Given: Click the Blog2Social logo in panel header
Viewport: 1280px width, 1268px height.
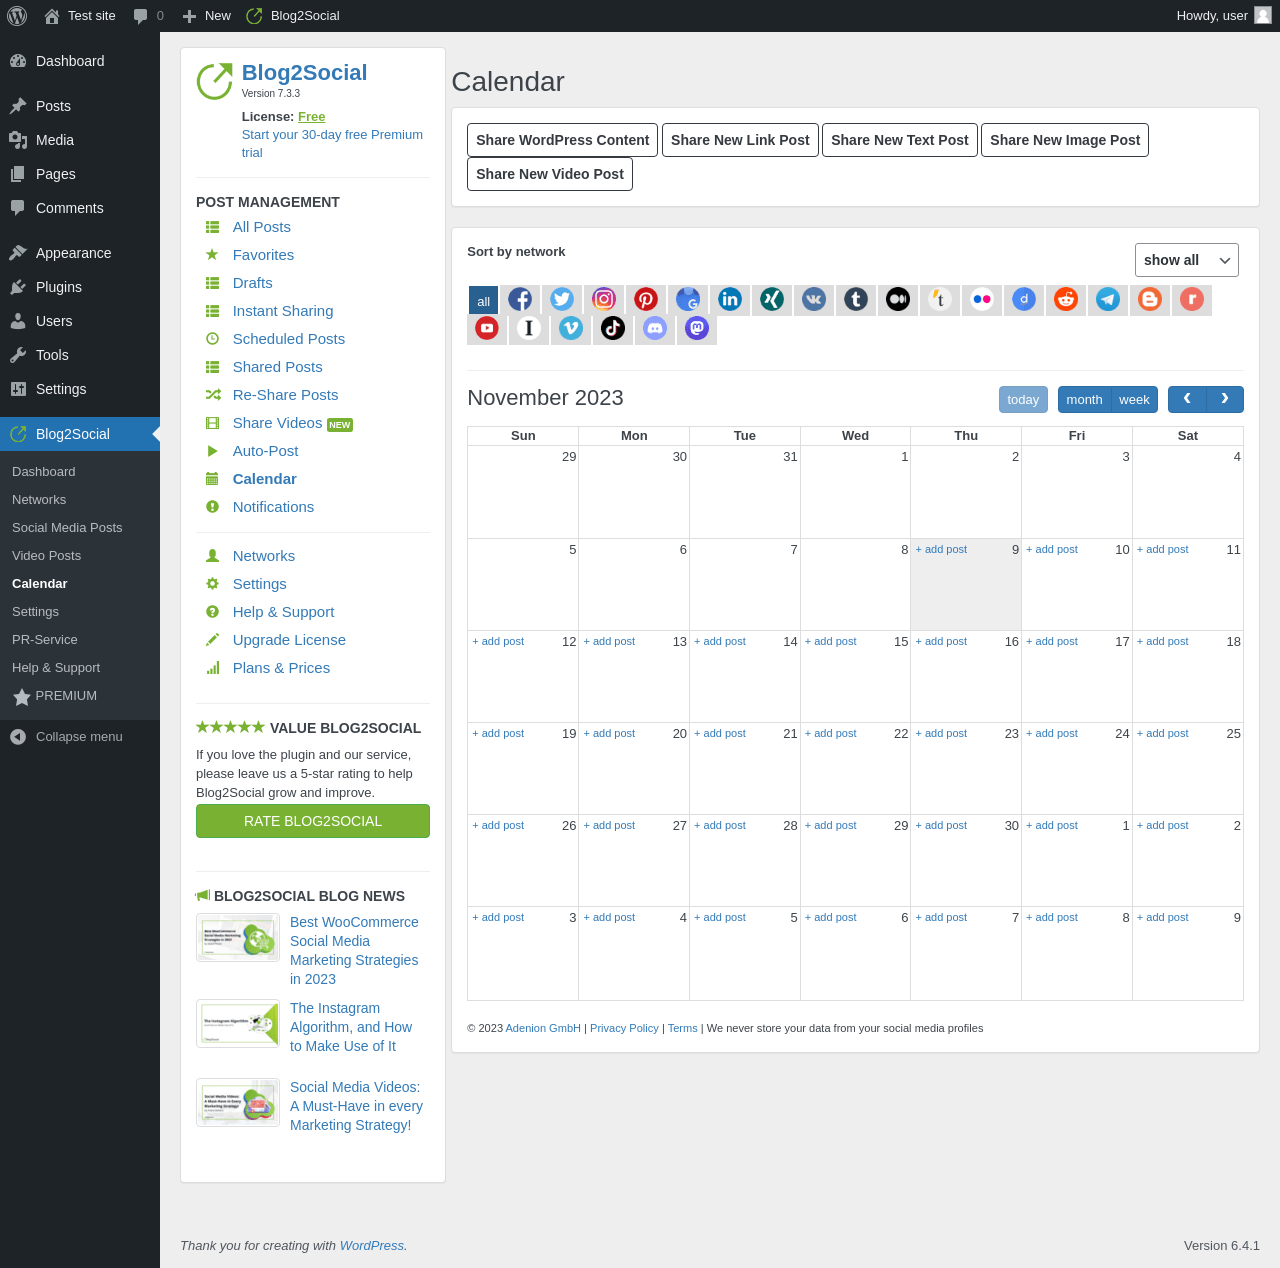Looking at the screenshot, I should (x=214, y=81).
